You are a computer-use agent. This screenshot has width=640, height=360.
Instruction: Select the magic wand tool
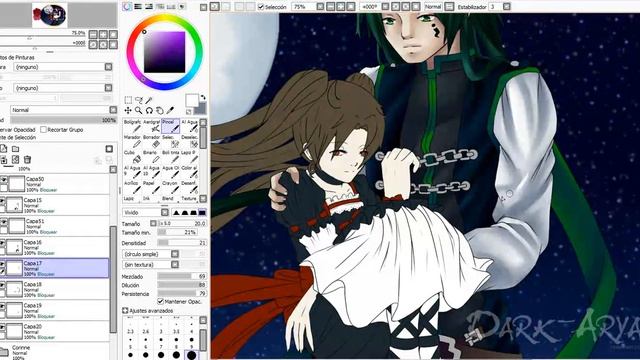[x=149, y=100]
